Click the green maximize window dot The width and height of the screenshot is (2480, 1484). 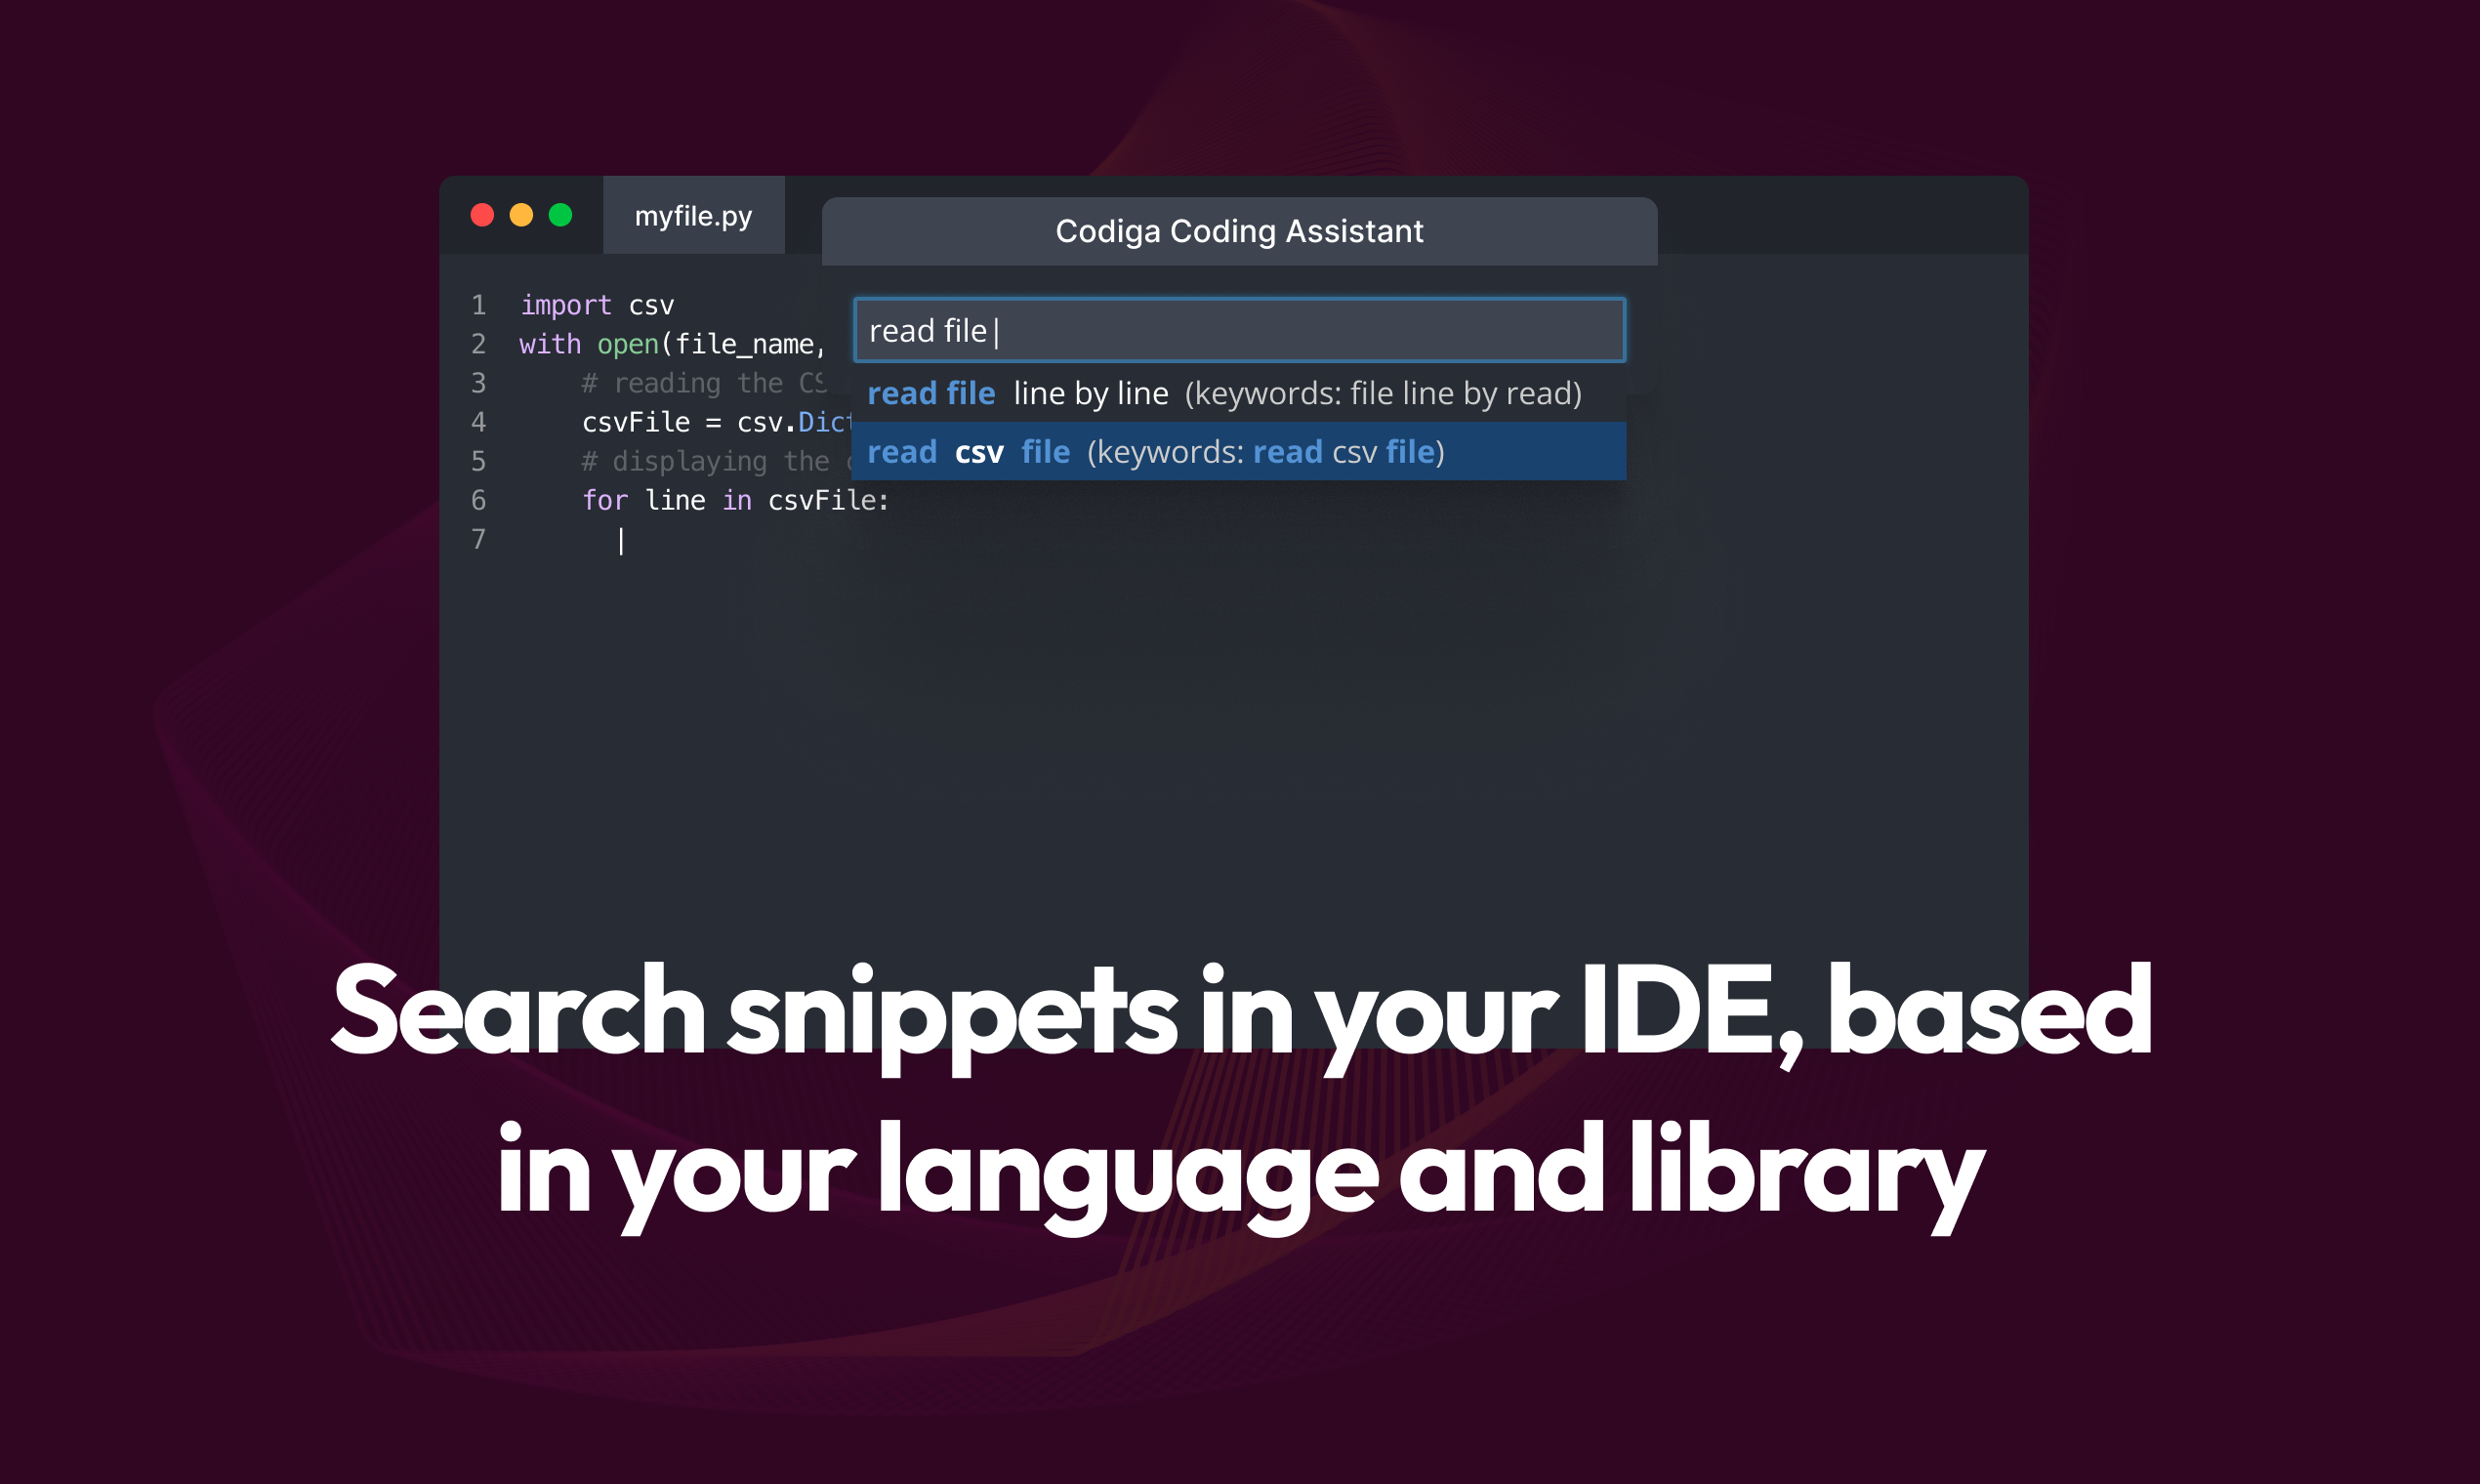pos(560,215)
